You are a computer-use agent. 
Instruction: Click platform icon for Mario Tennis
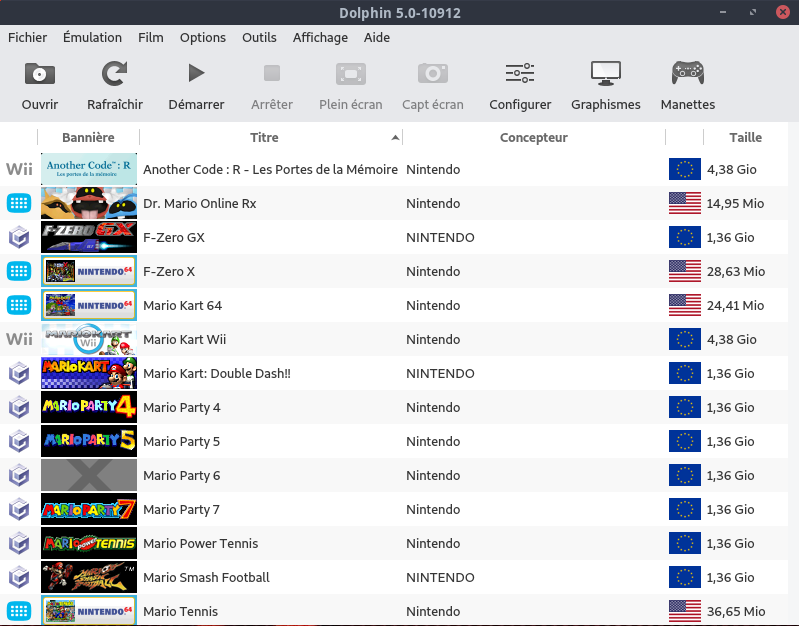19,611
